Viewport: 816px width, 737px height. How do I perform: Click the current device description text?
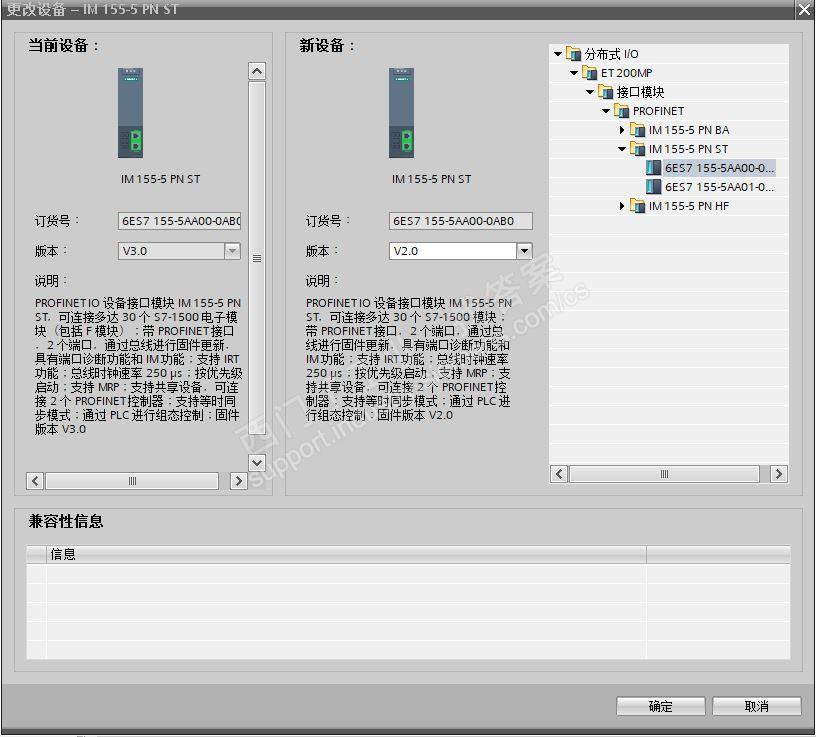(138, 366)
